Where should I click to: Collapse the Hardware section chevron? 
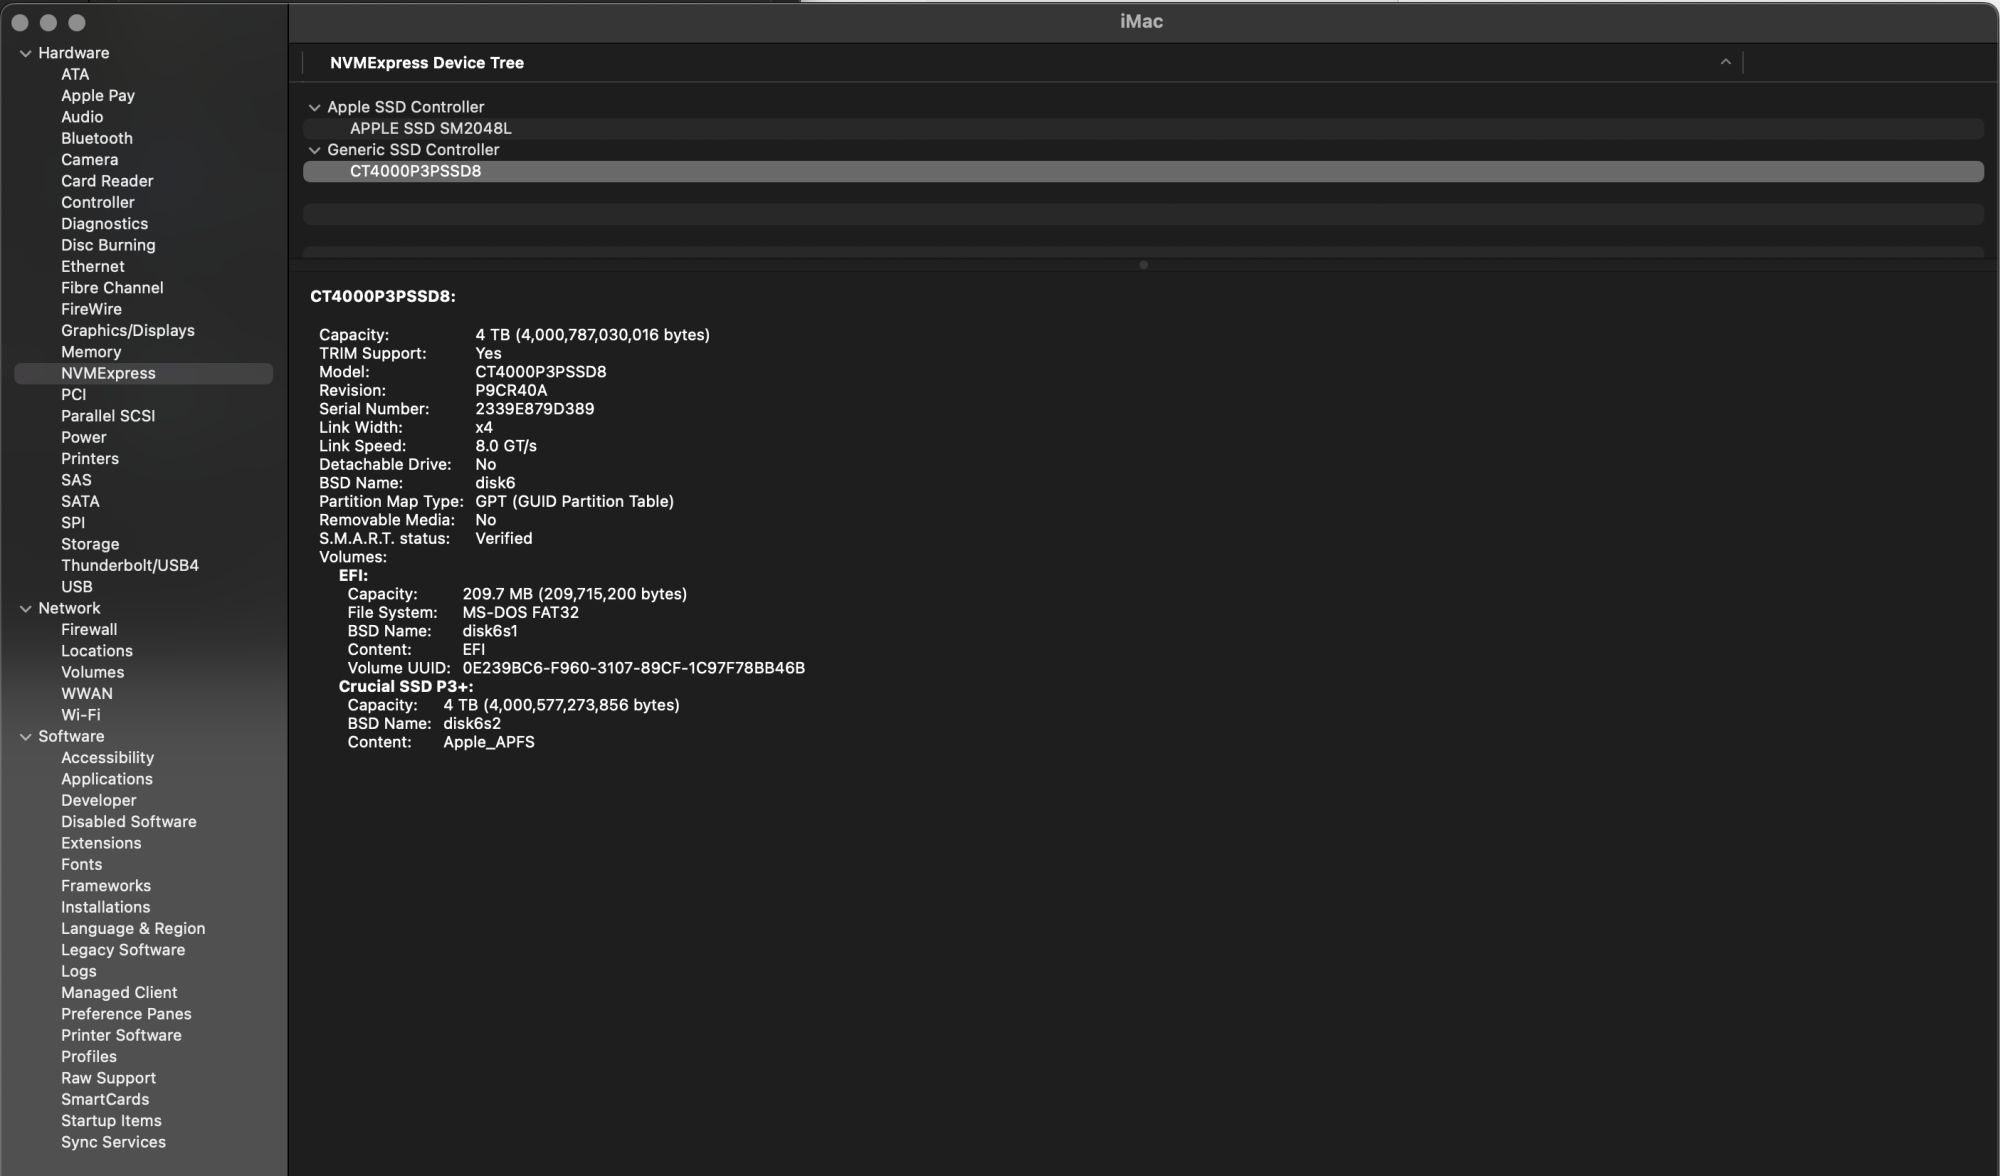(x=26, y=53)
